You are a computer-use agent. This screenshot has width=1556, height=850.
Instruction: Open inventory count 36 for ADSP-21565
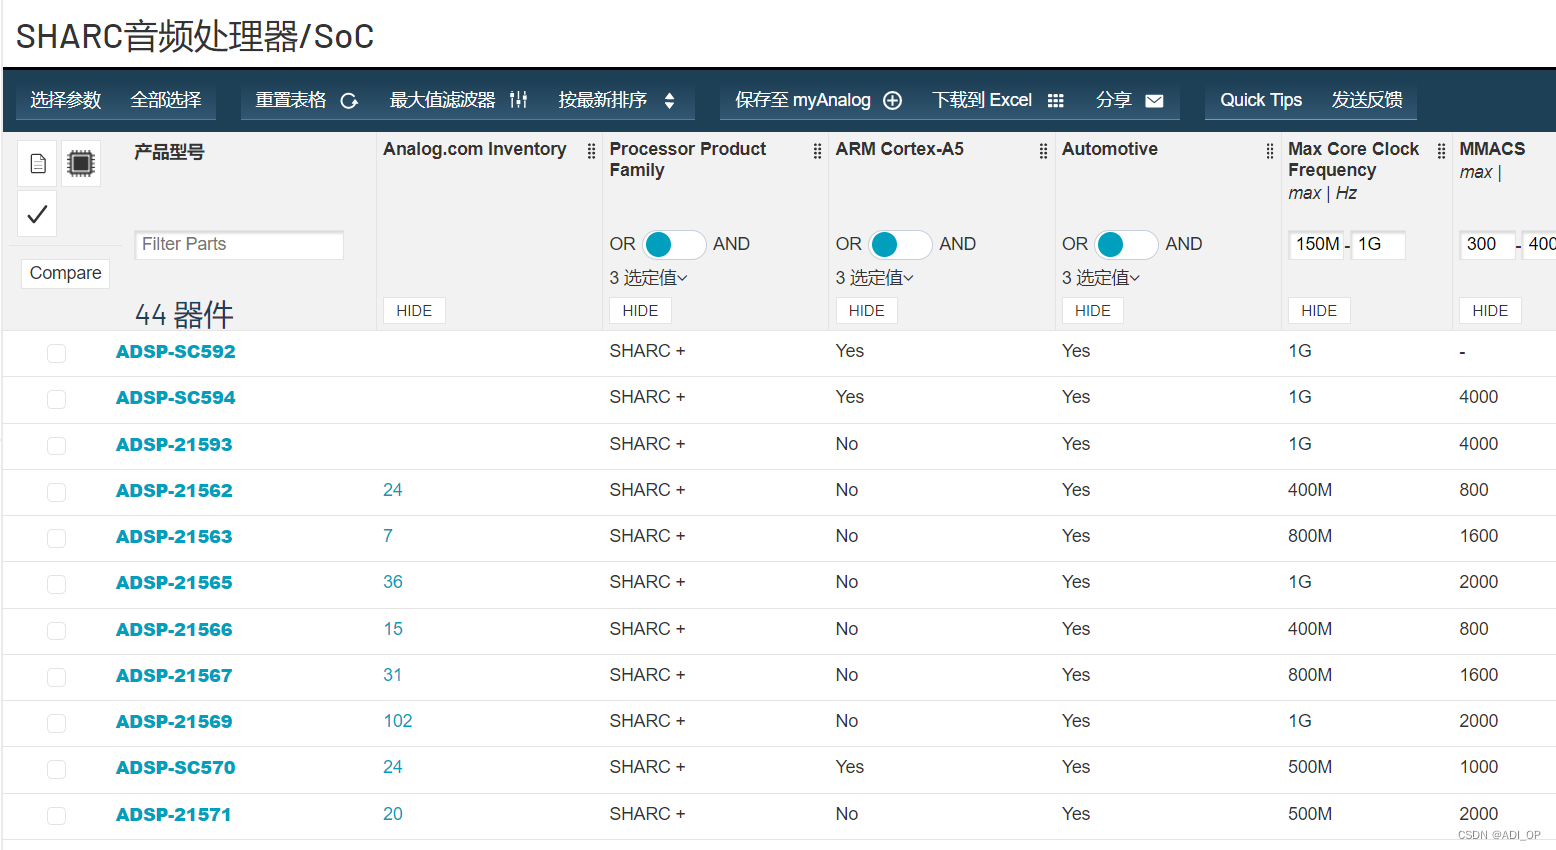tap(393, 582)
